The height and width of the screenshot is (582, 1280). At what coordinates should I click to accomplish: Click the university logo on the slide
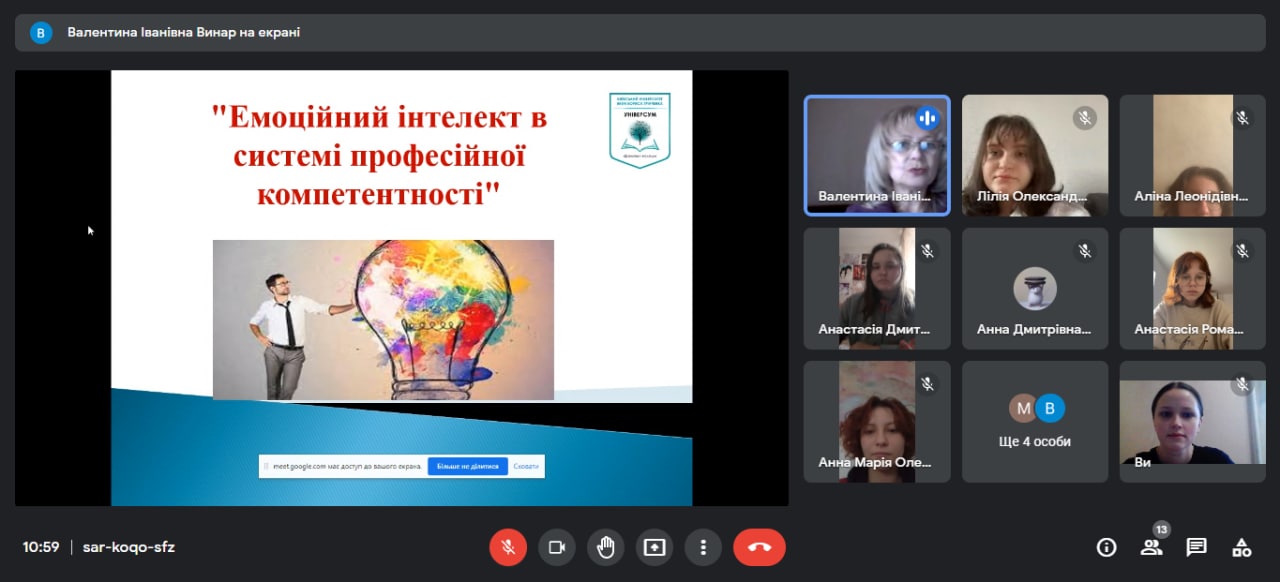click(x=640, y=130)
